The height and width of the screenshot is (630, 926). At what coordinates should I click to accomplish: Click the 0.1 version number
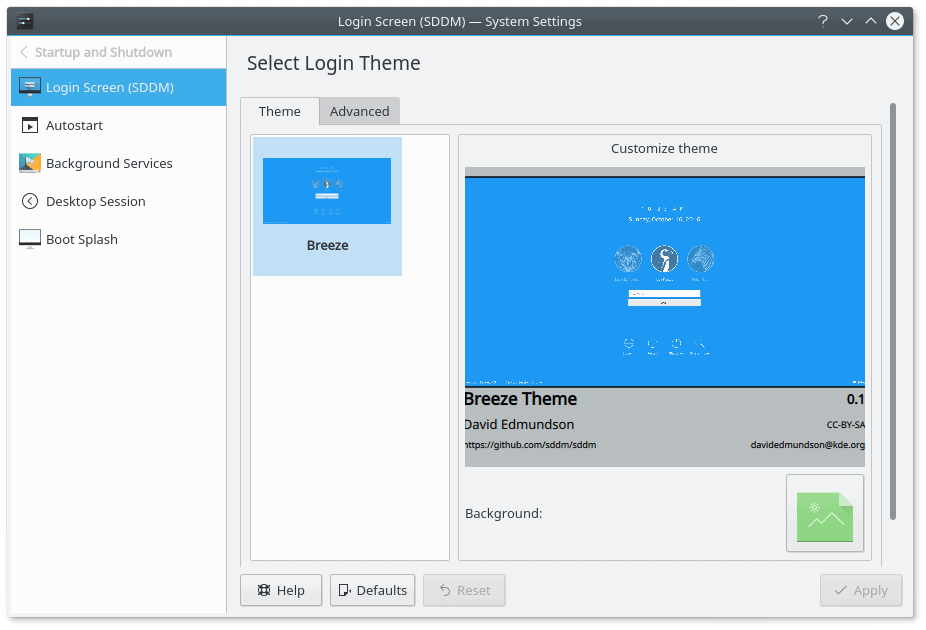(x=855, y=400)
